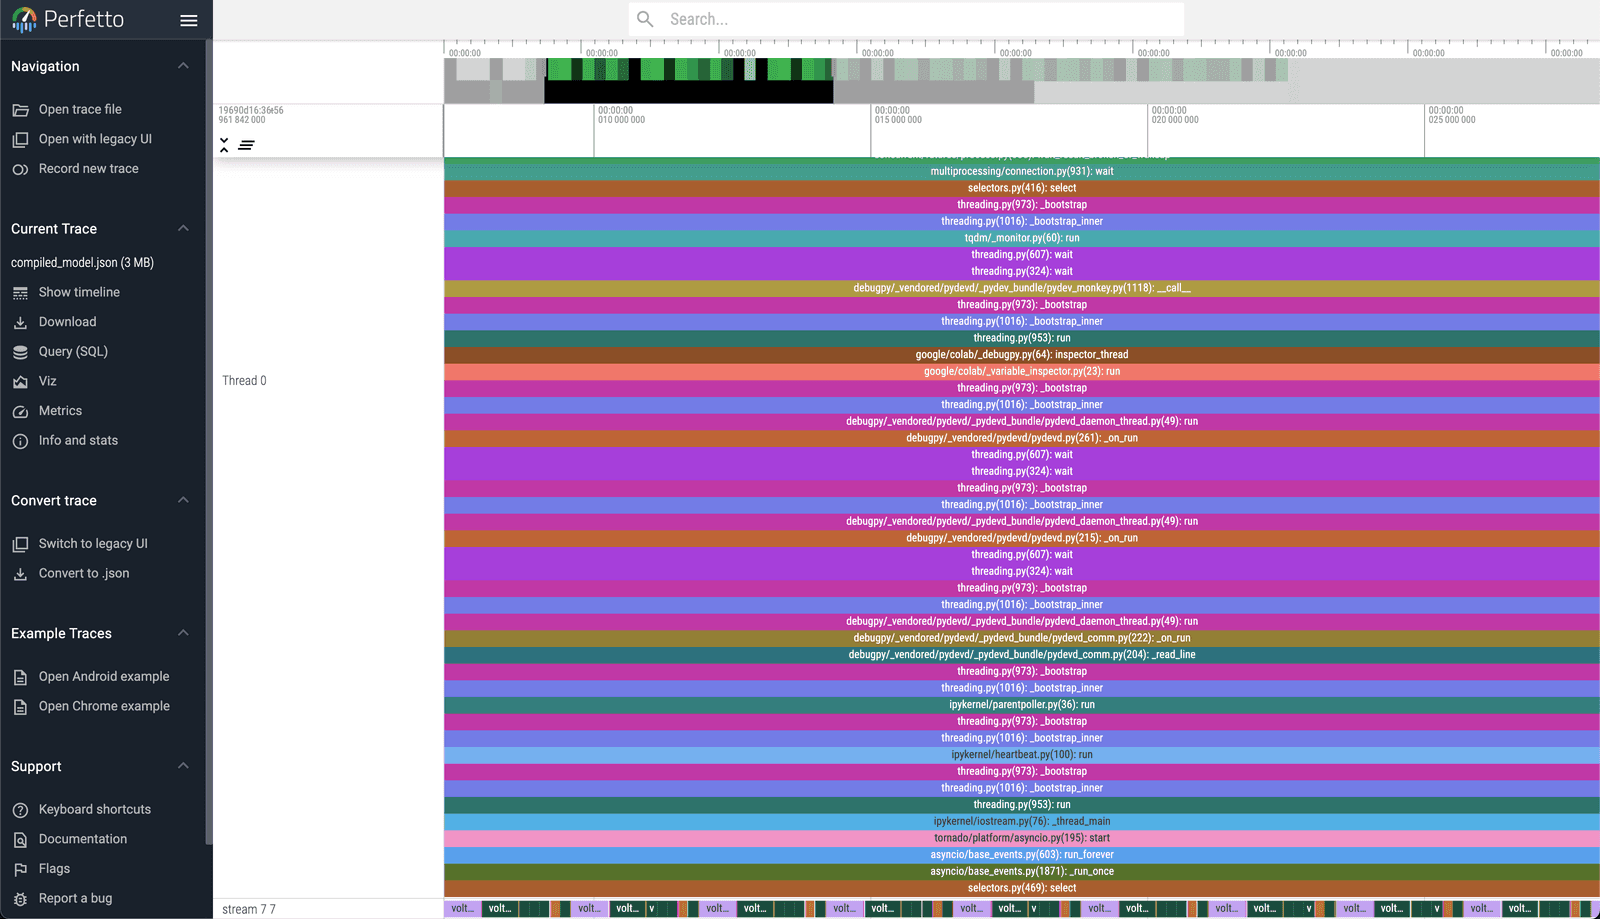The height and width of the screenshot is (919, 1600).
Task: Click the Metrics gauge icon
Action: point(20,412)
